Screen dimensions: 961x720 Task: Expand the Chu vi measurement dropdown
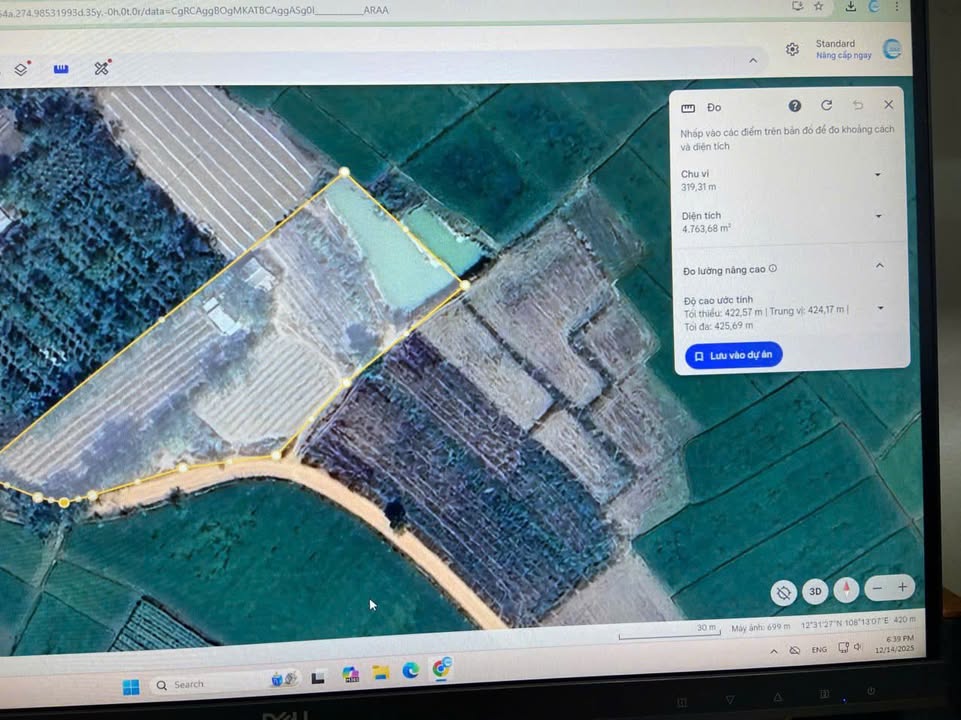point(877,174)
